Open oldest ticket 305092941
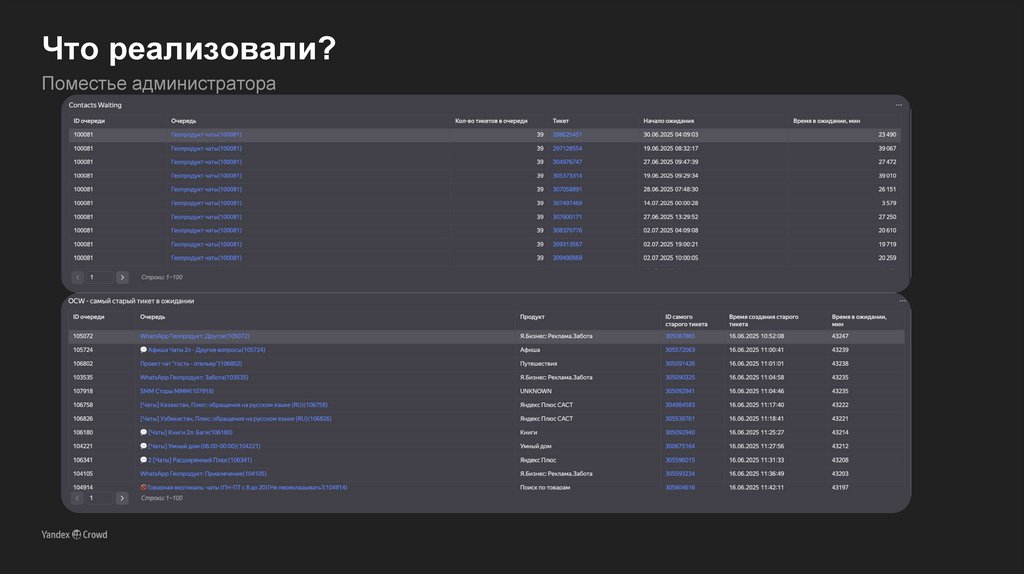 [x=680, y=391]
